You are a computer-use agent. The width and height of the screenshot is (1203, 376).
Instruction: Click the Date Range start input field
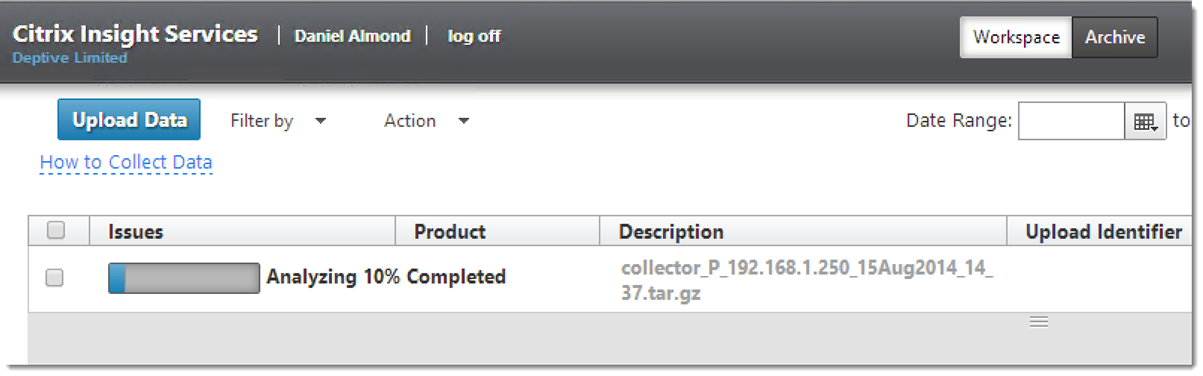(1072, 121)
